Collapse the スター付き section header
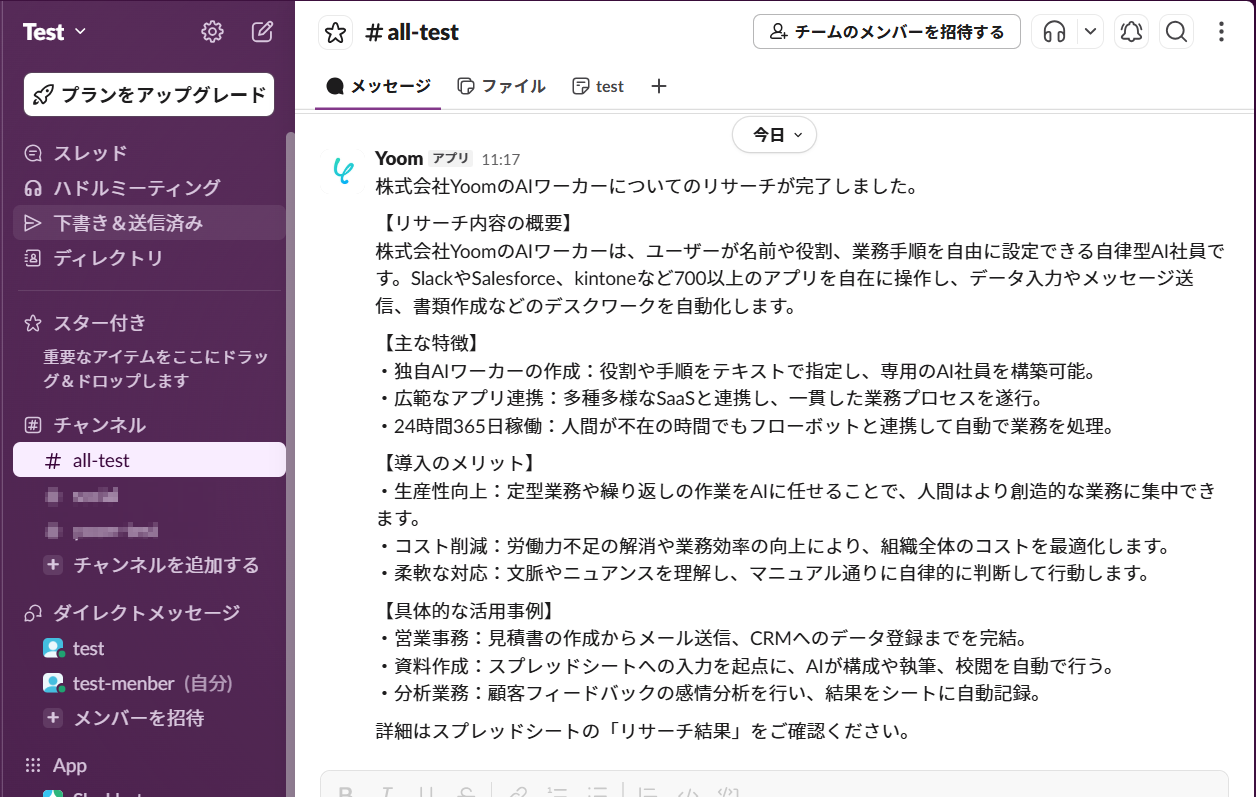This screenshot has width=1256, height=797. click(99, 323)
